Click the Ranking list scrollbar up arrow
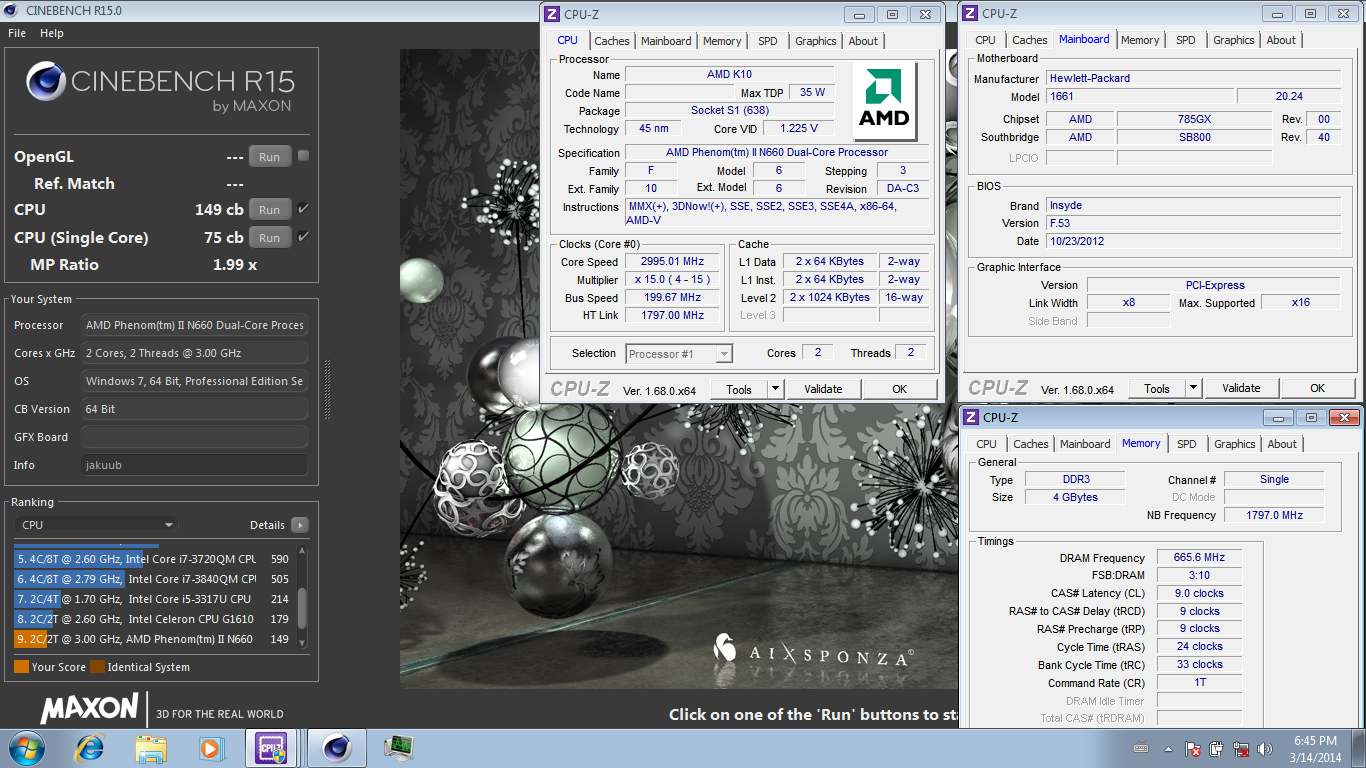The image size is (1366, 768). (x=303, y=550)
